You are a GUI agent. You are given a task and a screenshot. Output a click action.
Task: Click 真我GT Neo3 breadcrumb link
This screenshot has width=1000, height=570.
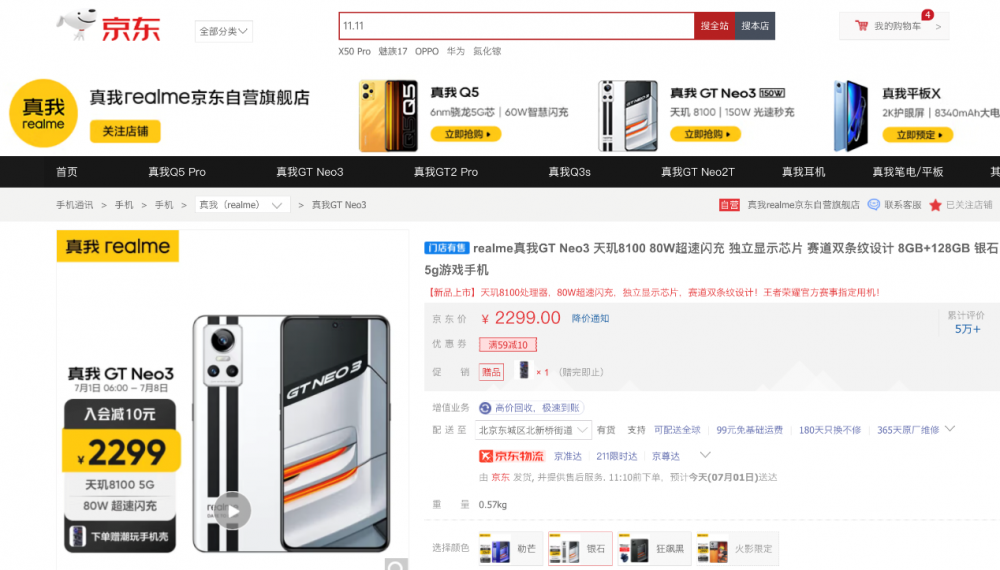click(x=339, y=205)
